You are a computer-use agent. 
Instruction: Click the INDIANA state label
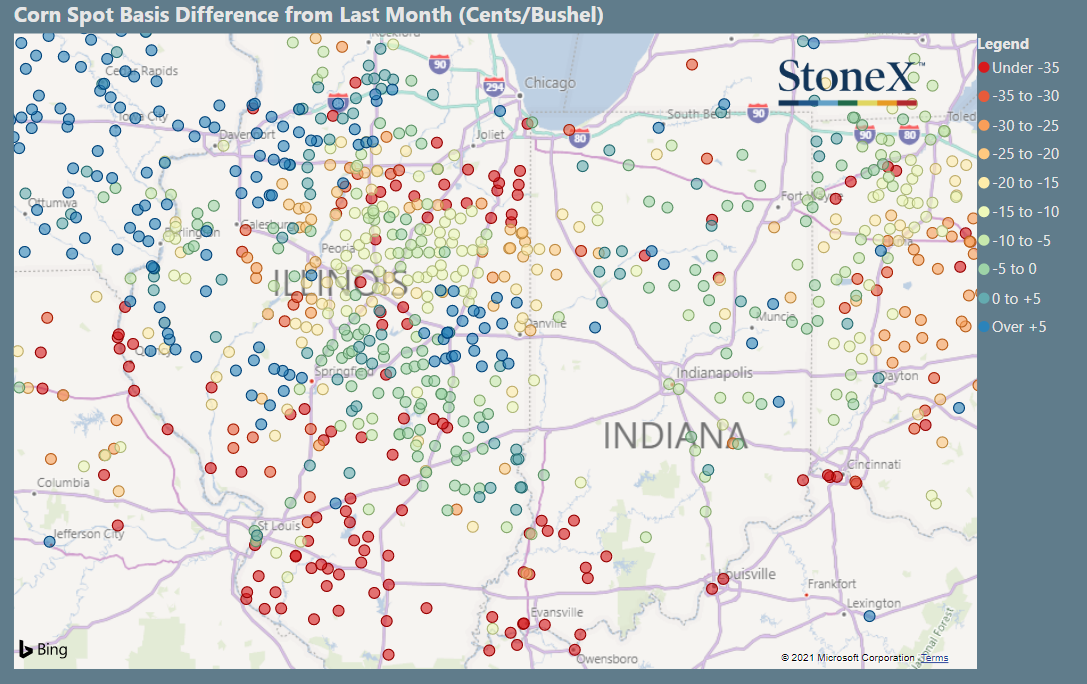coord(675,436)
